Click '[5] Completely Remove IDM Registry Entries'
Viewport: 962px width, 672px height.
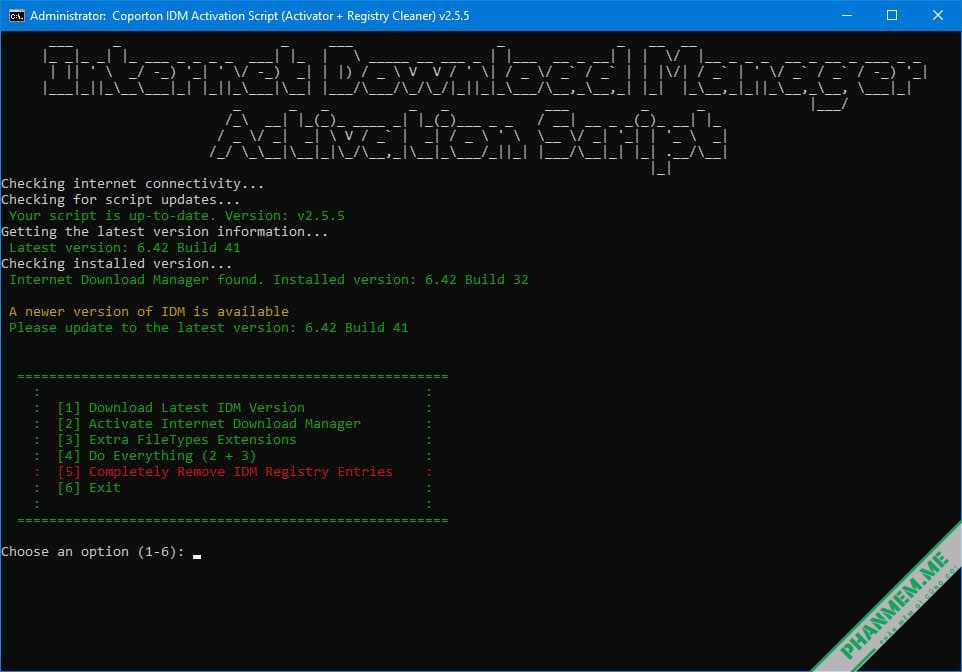pyautogui.click(x=225, y=471)
